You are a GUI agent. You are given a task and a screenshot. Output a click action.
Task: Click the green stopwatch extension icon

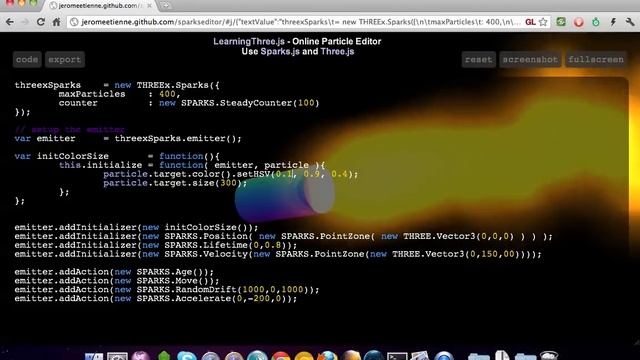click(596, 22)
